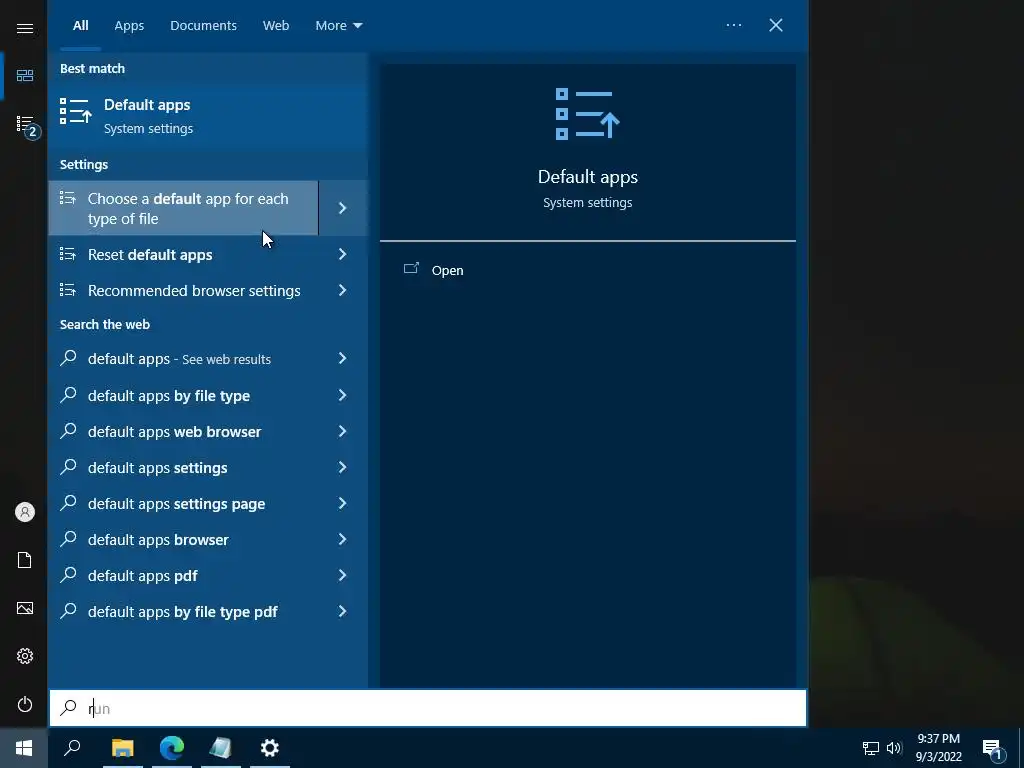This screenshot has height=768, width=1024.
Task: Expand arrow for default apps pdf
Action: pos(343,575)
